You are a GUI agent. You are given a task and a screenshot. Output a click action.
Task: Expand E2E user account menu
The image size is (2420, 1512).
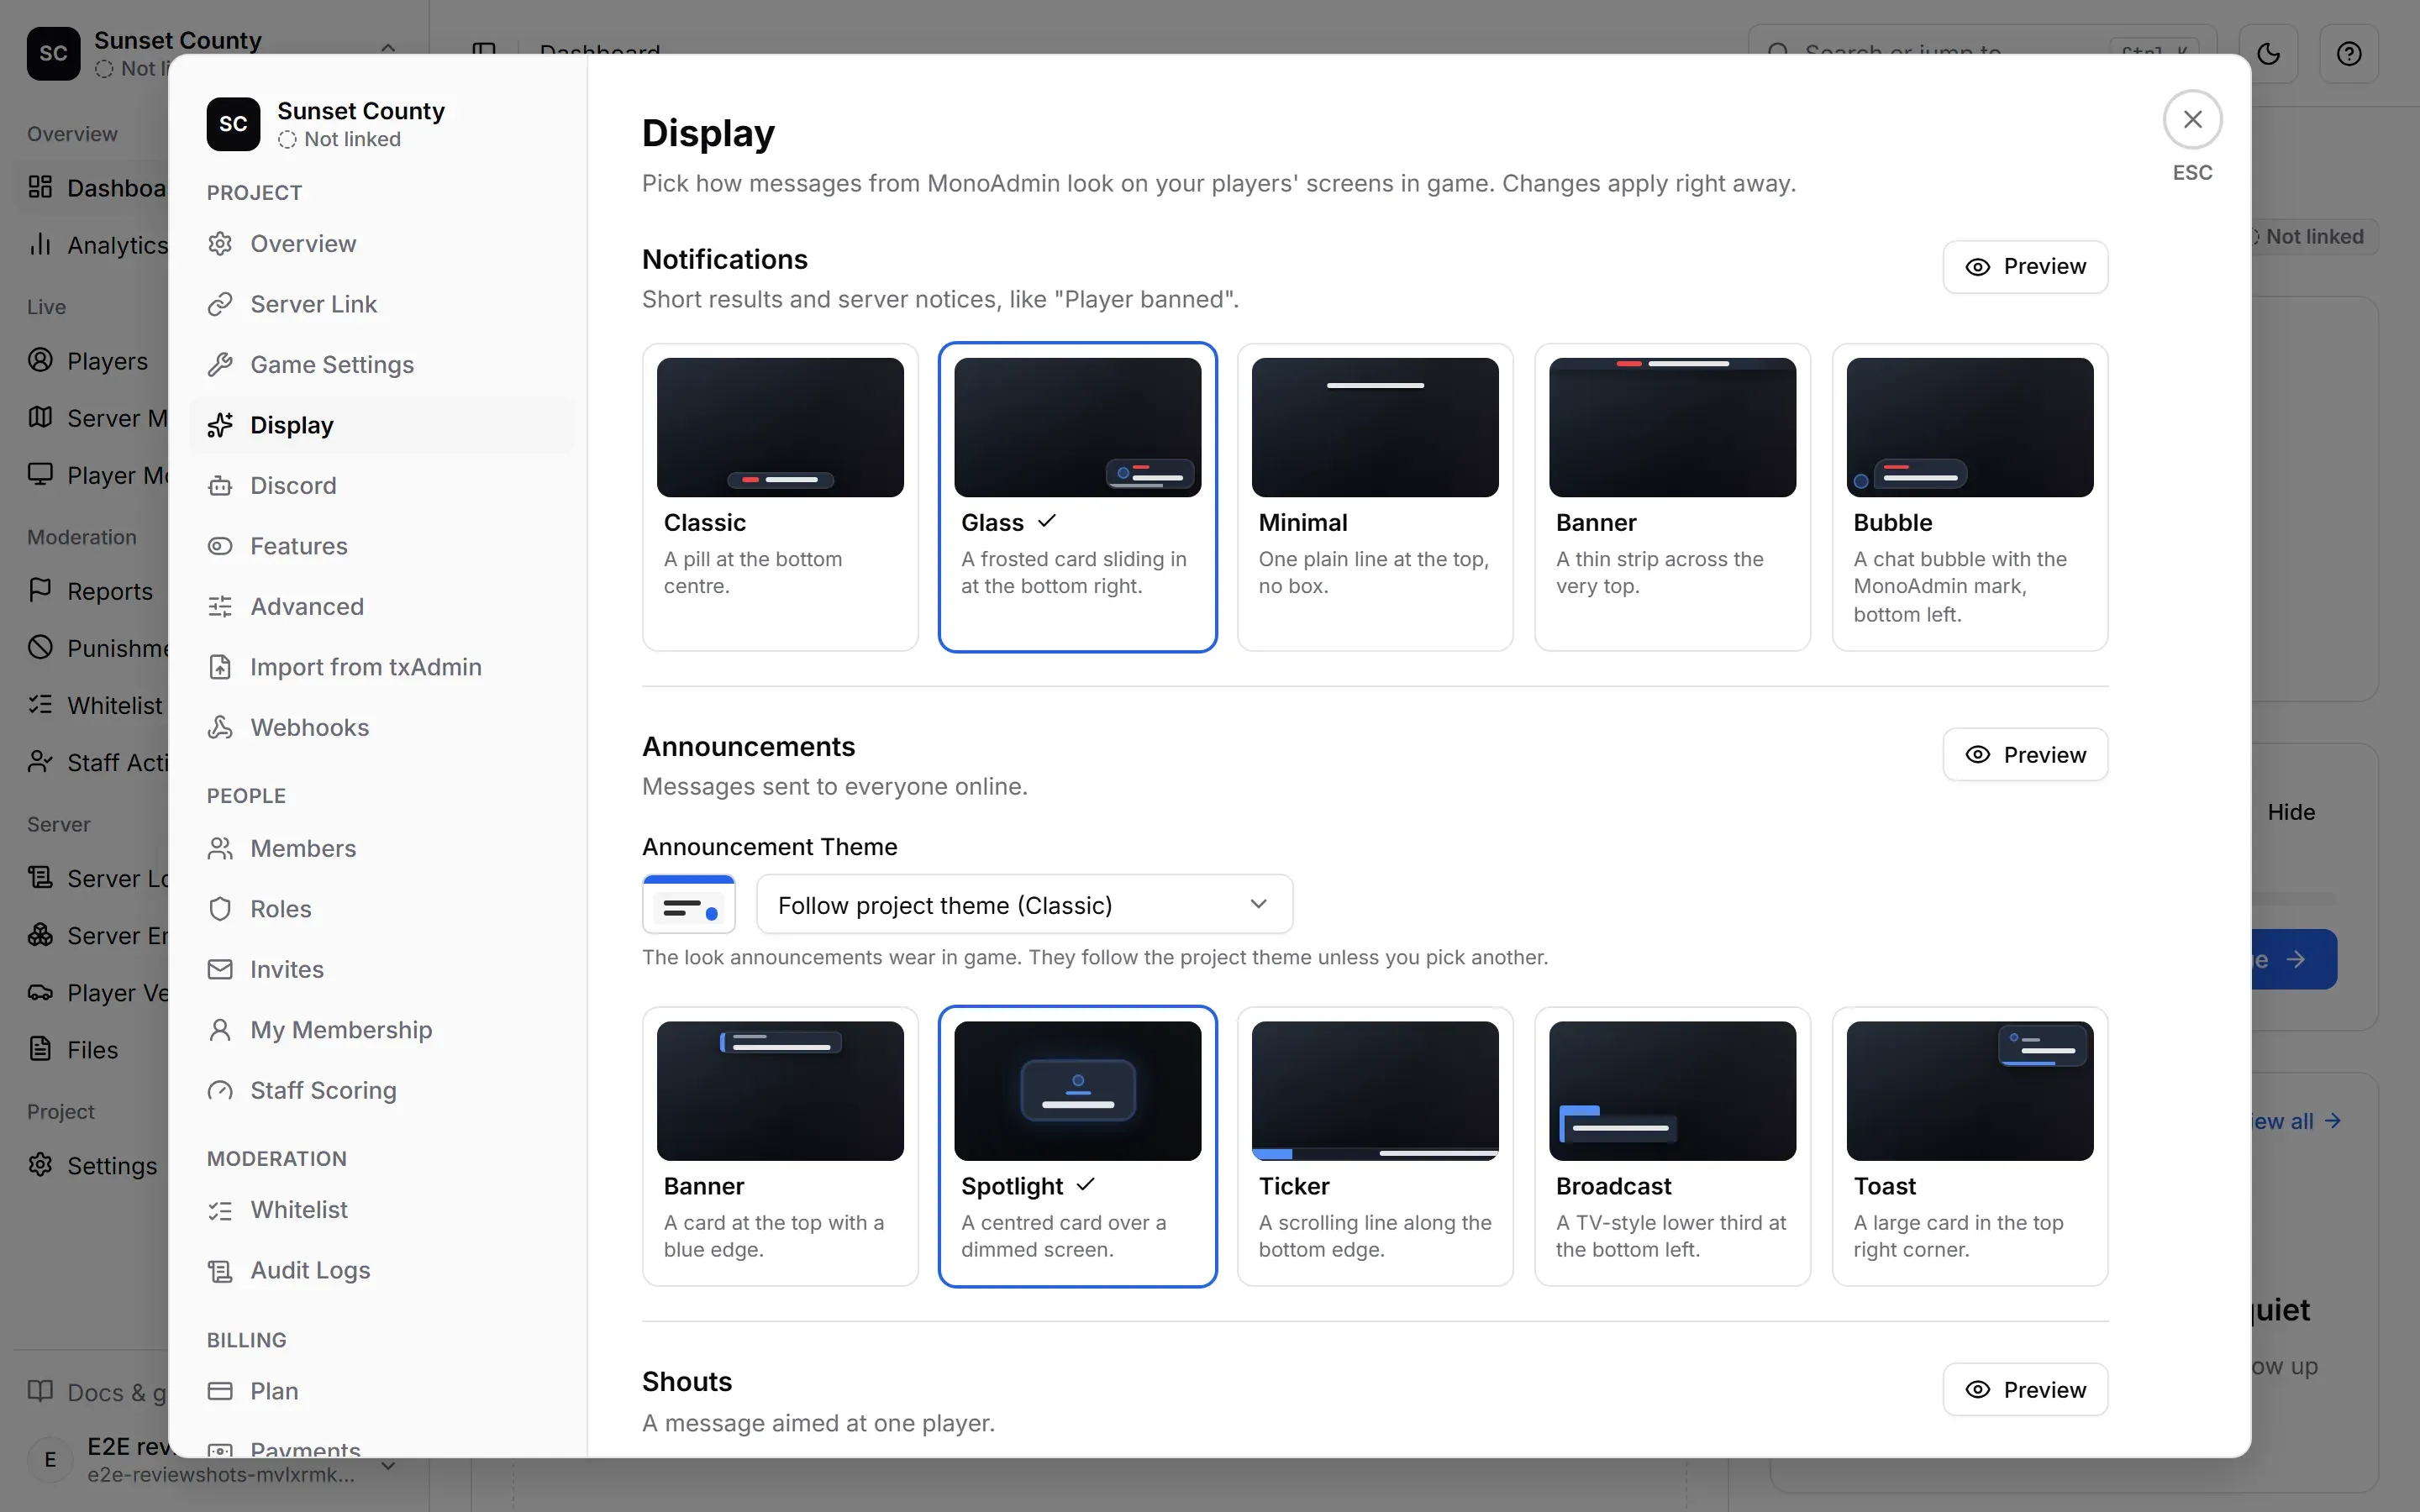click(x=389, y=1465)
